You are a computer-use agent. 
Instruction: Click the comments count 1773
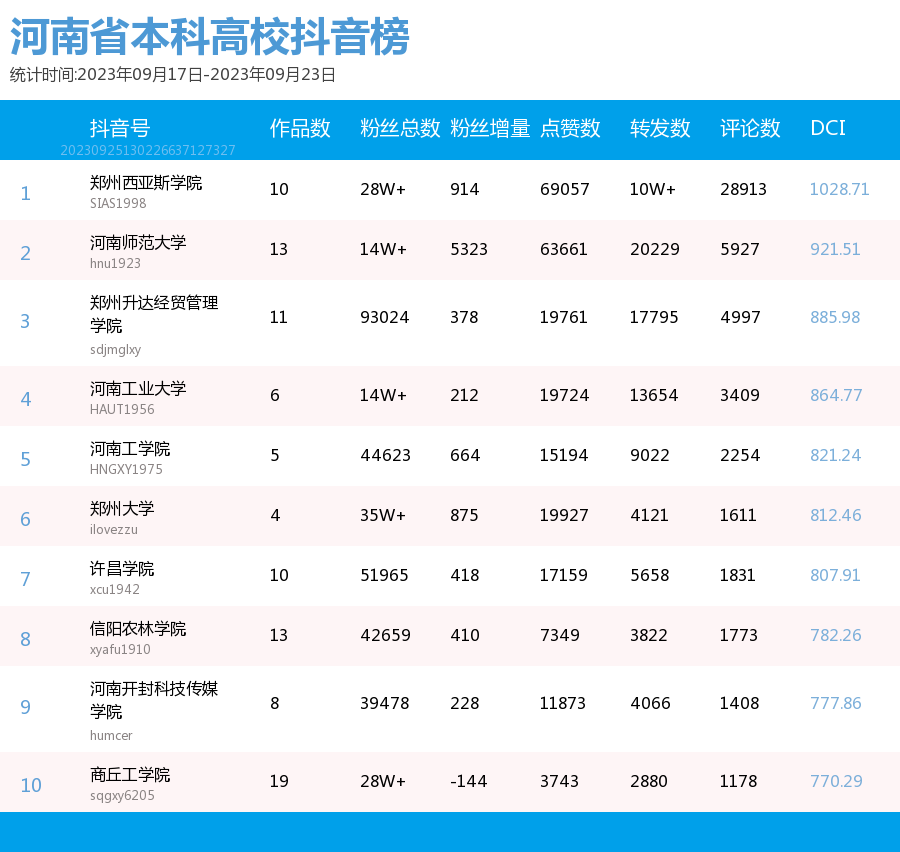739,635
